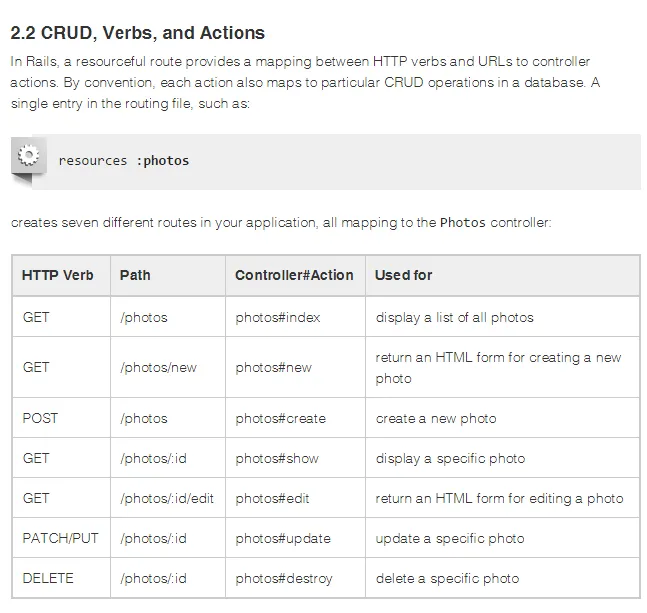Viewport: 647px width, 613px height.
Task: Click the "photos#index" table cell
Action: click(278, 317)
